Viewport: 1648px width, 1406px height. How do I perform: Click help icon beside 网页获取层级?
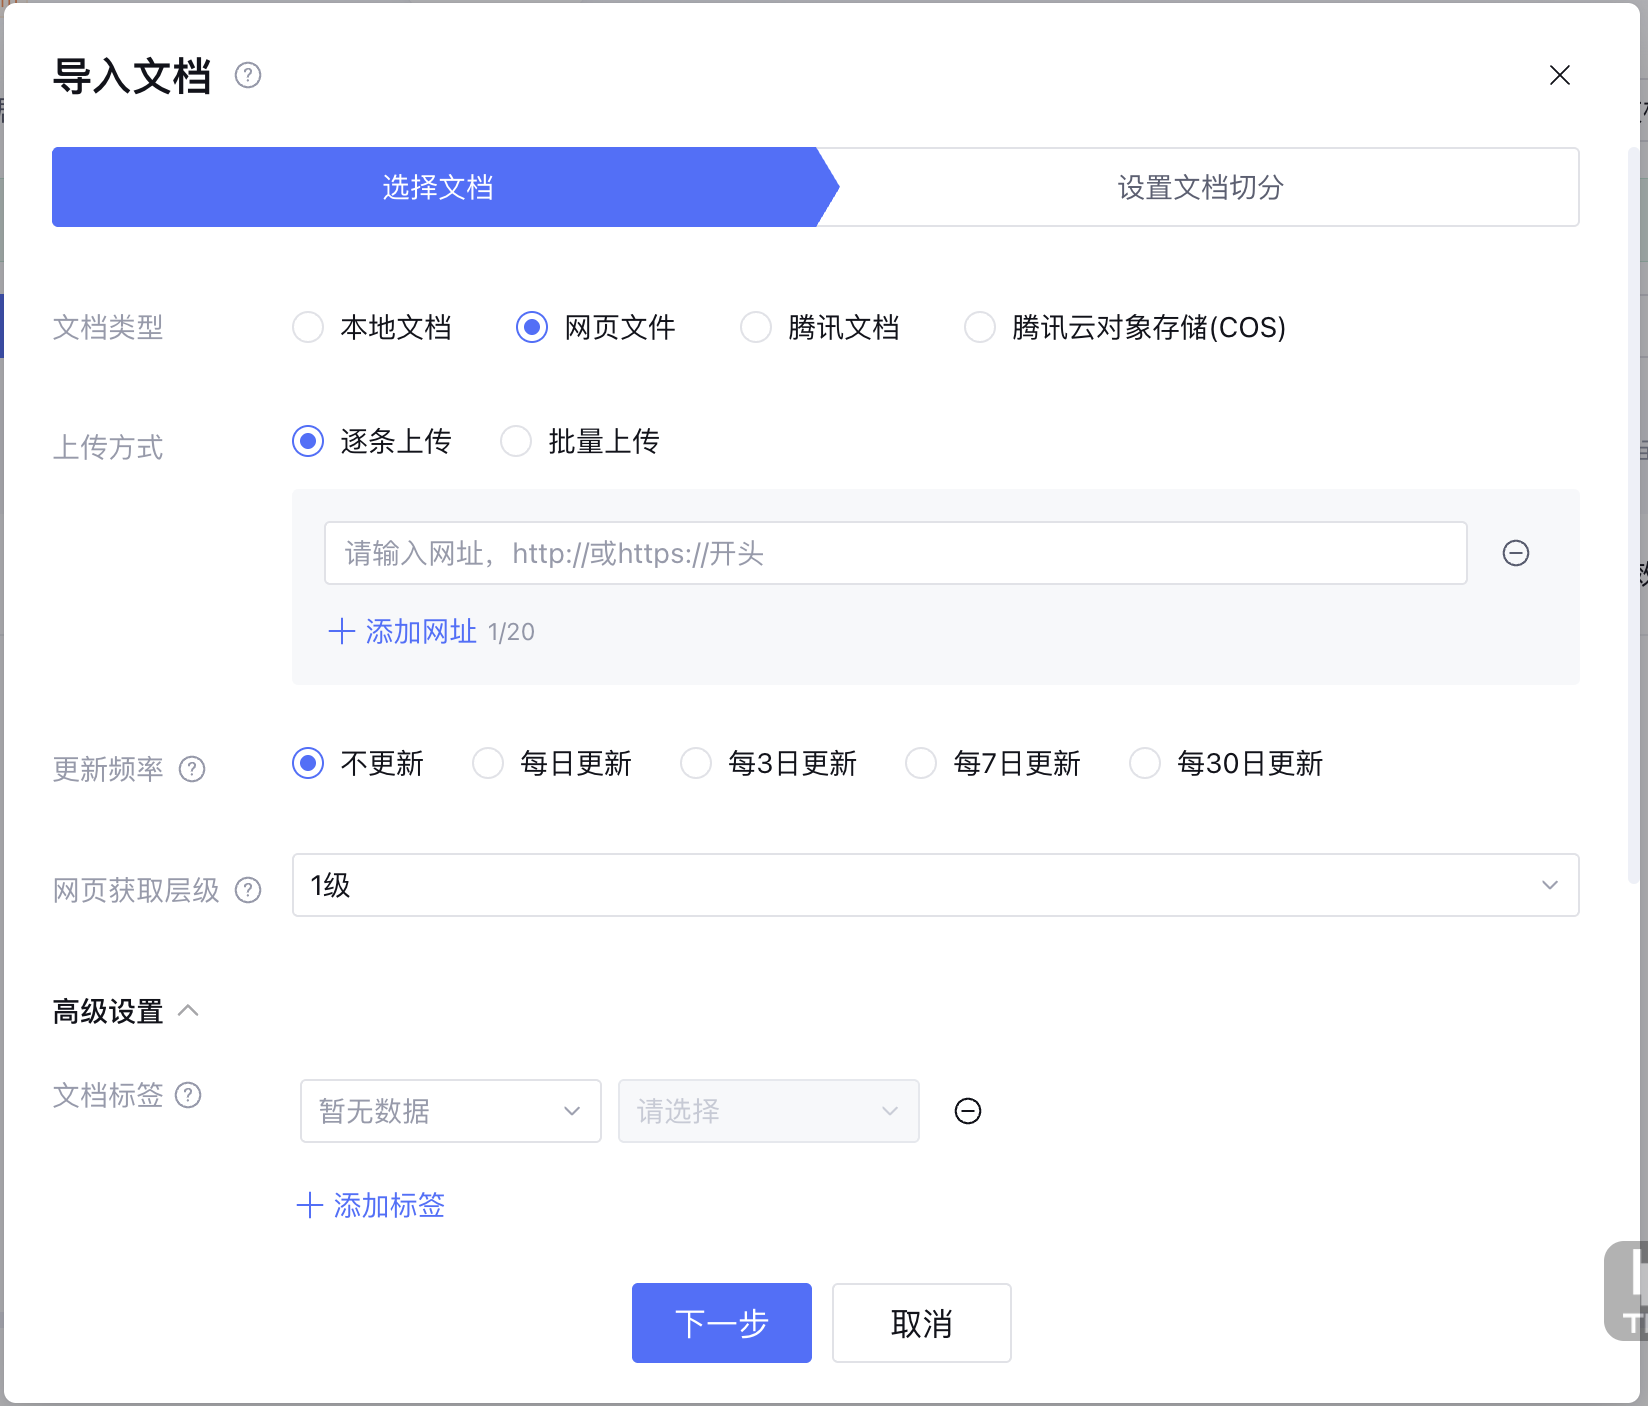coord(248,890)
